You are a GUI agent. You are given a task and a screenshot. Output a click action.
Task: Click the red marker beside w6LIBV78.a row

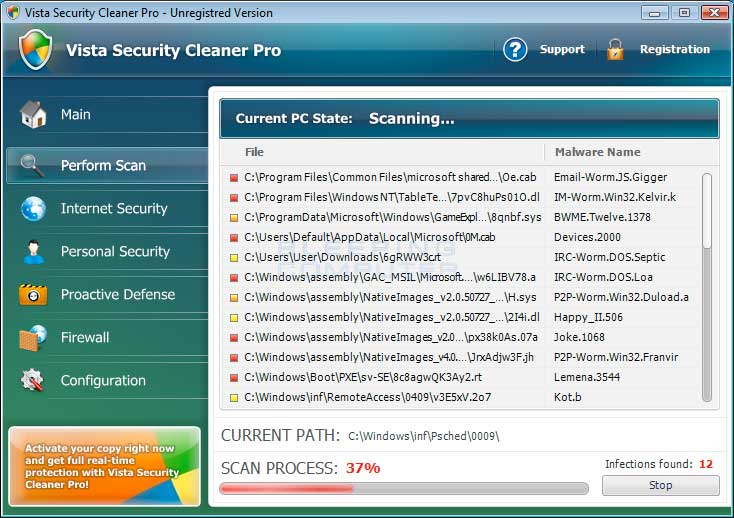point(234,278)
